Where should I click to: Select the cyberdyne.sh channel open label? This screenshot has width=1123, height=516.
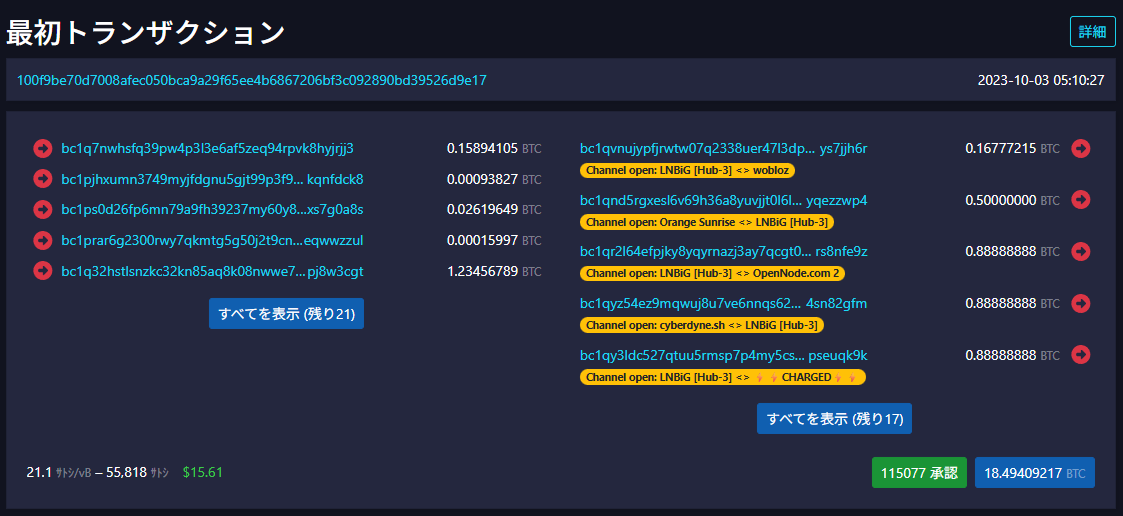coord(702,325)
